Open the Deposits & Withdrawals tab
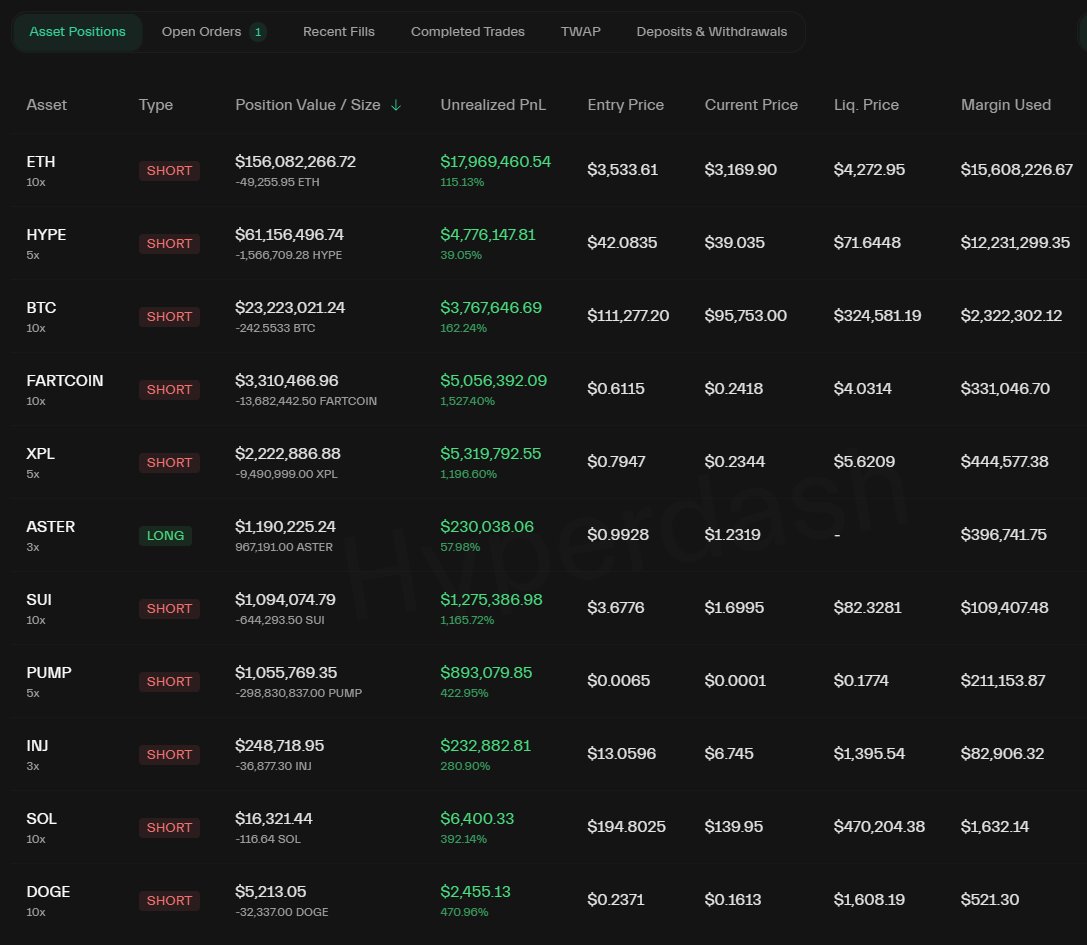Viewport: 1087px width, 945px height. 711,31
